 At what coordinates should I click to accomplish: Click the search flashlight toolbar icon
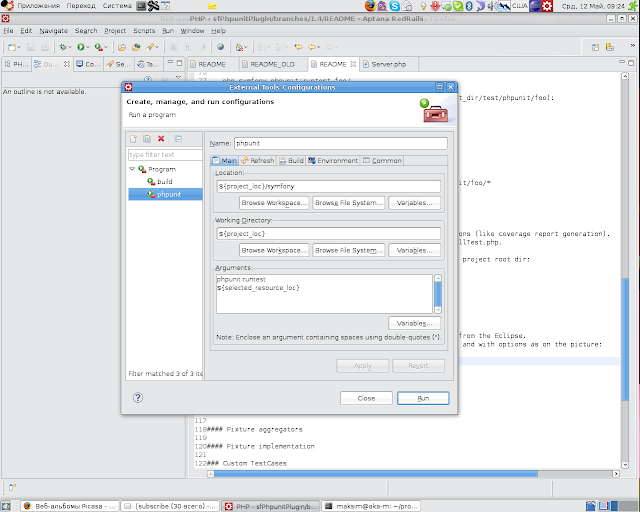pyautogui.click(x=150, y=47)
